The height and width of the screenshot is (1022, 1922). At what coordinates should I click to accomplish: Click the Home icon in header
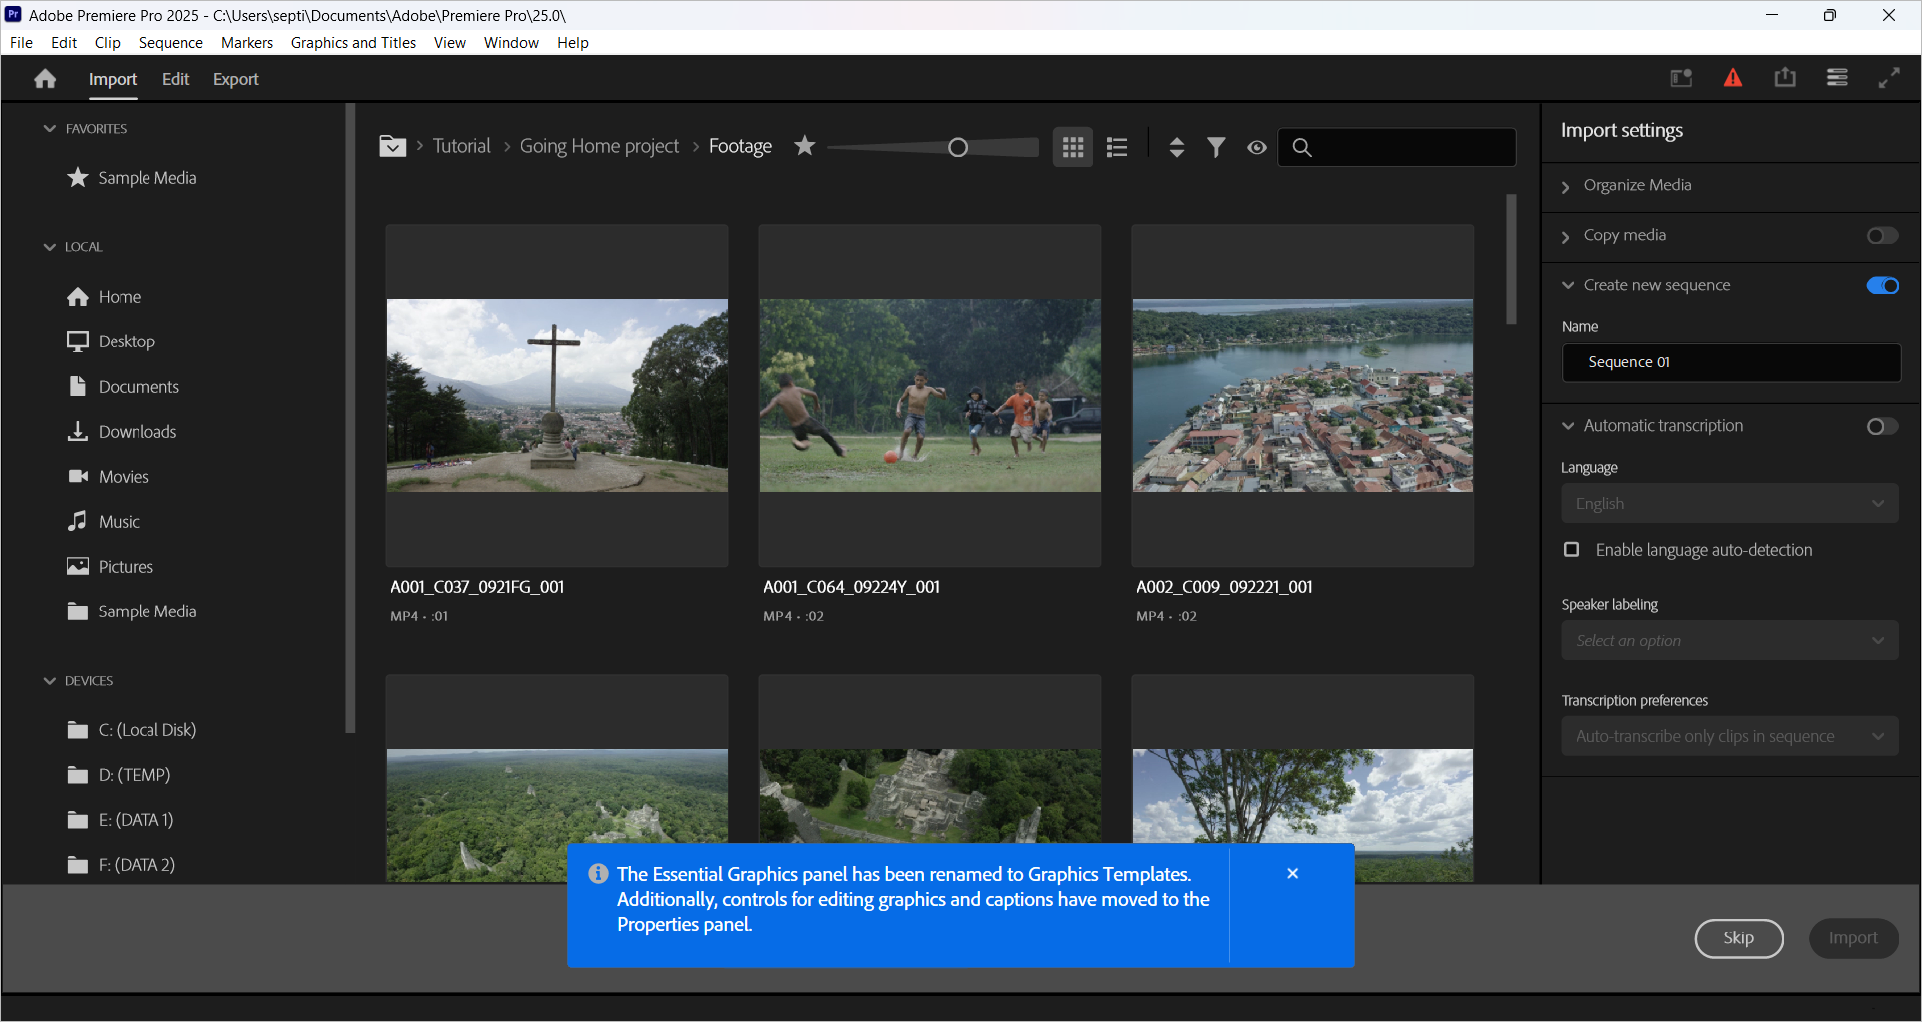click(44, 77)
